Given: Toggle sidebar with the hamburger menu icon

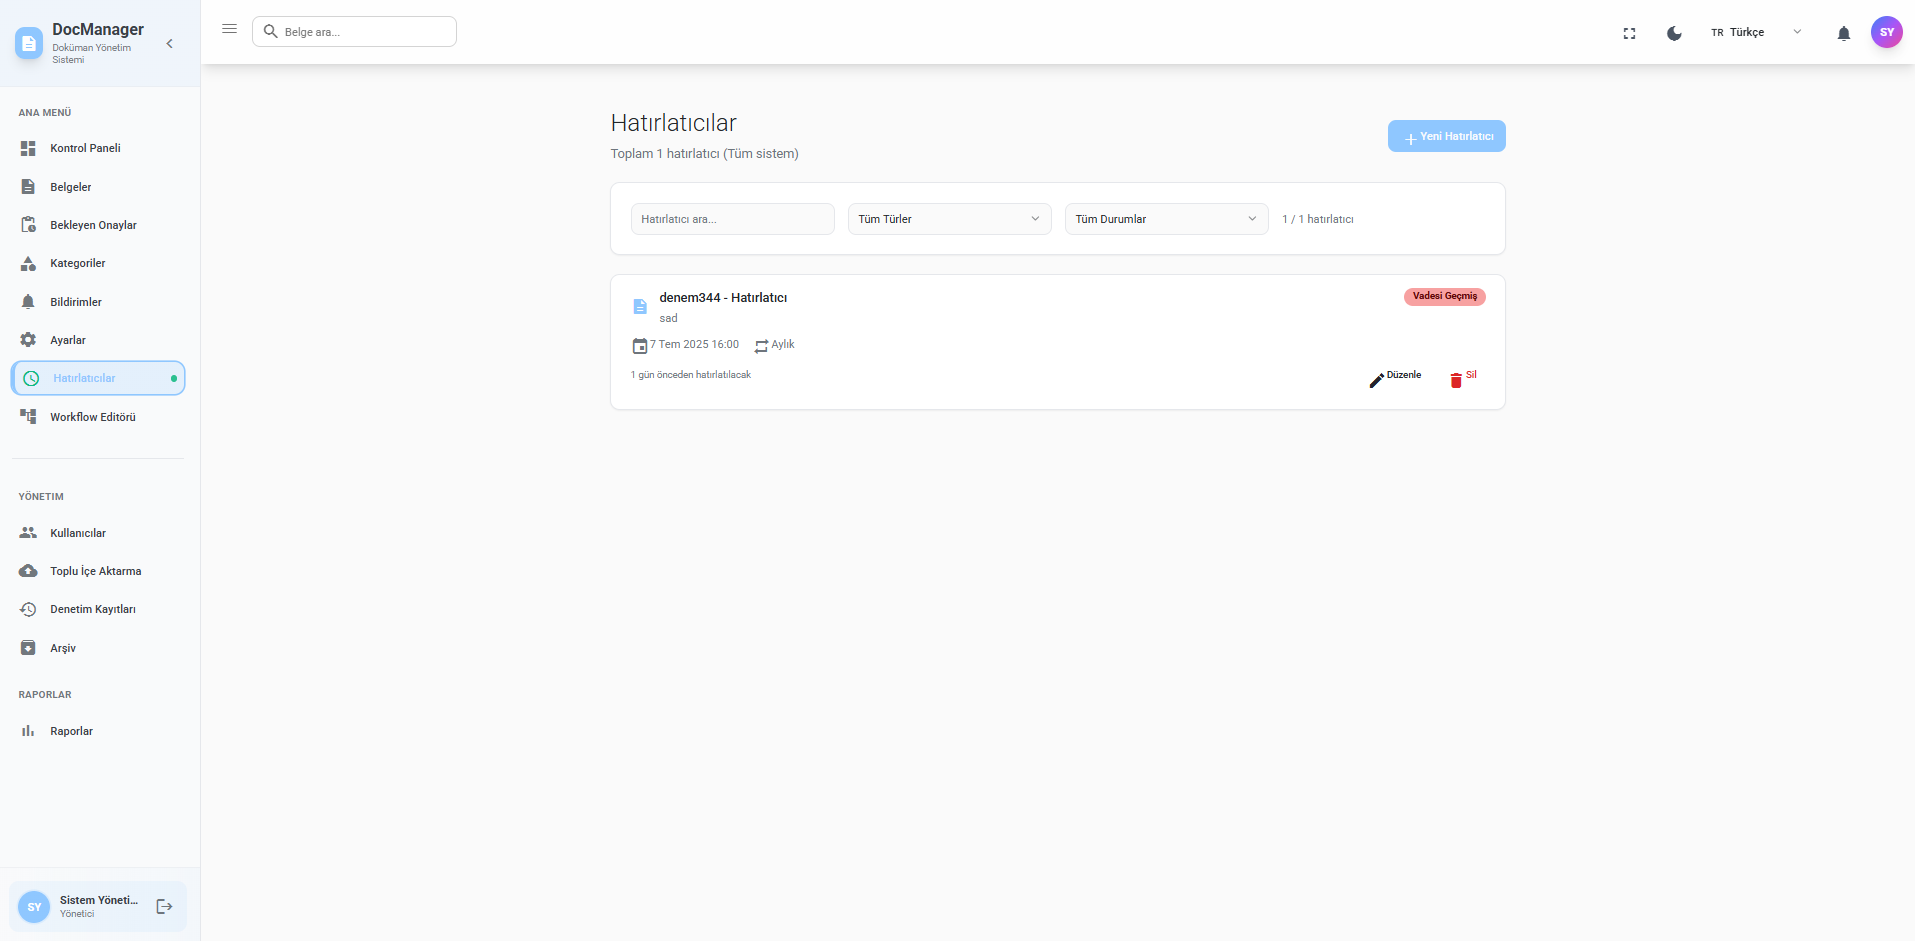Looking at the screenshot, I should 229,29.
